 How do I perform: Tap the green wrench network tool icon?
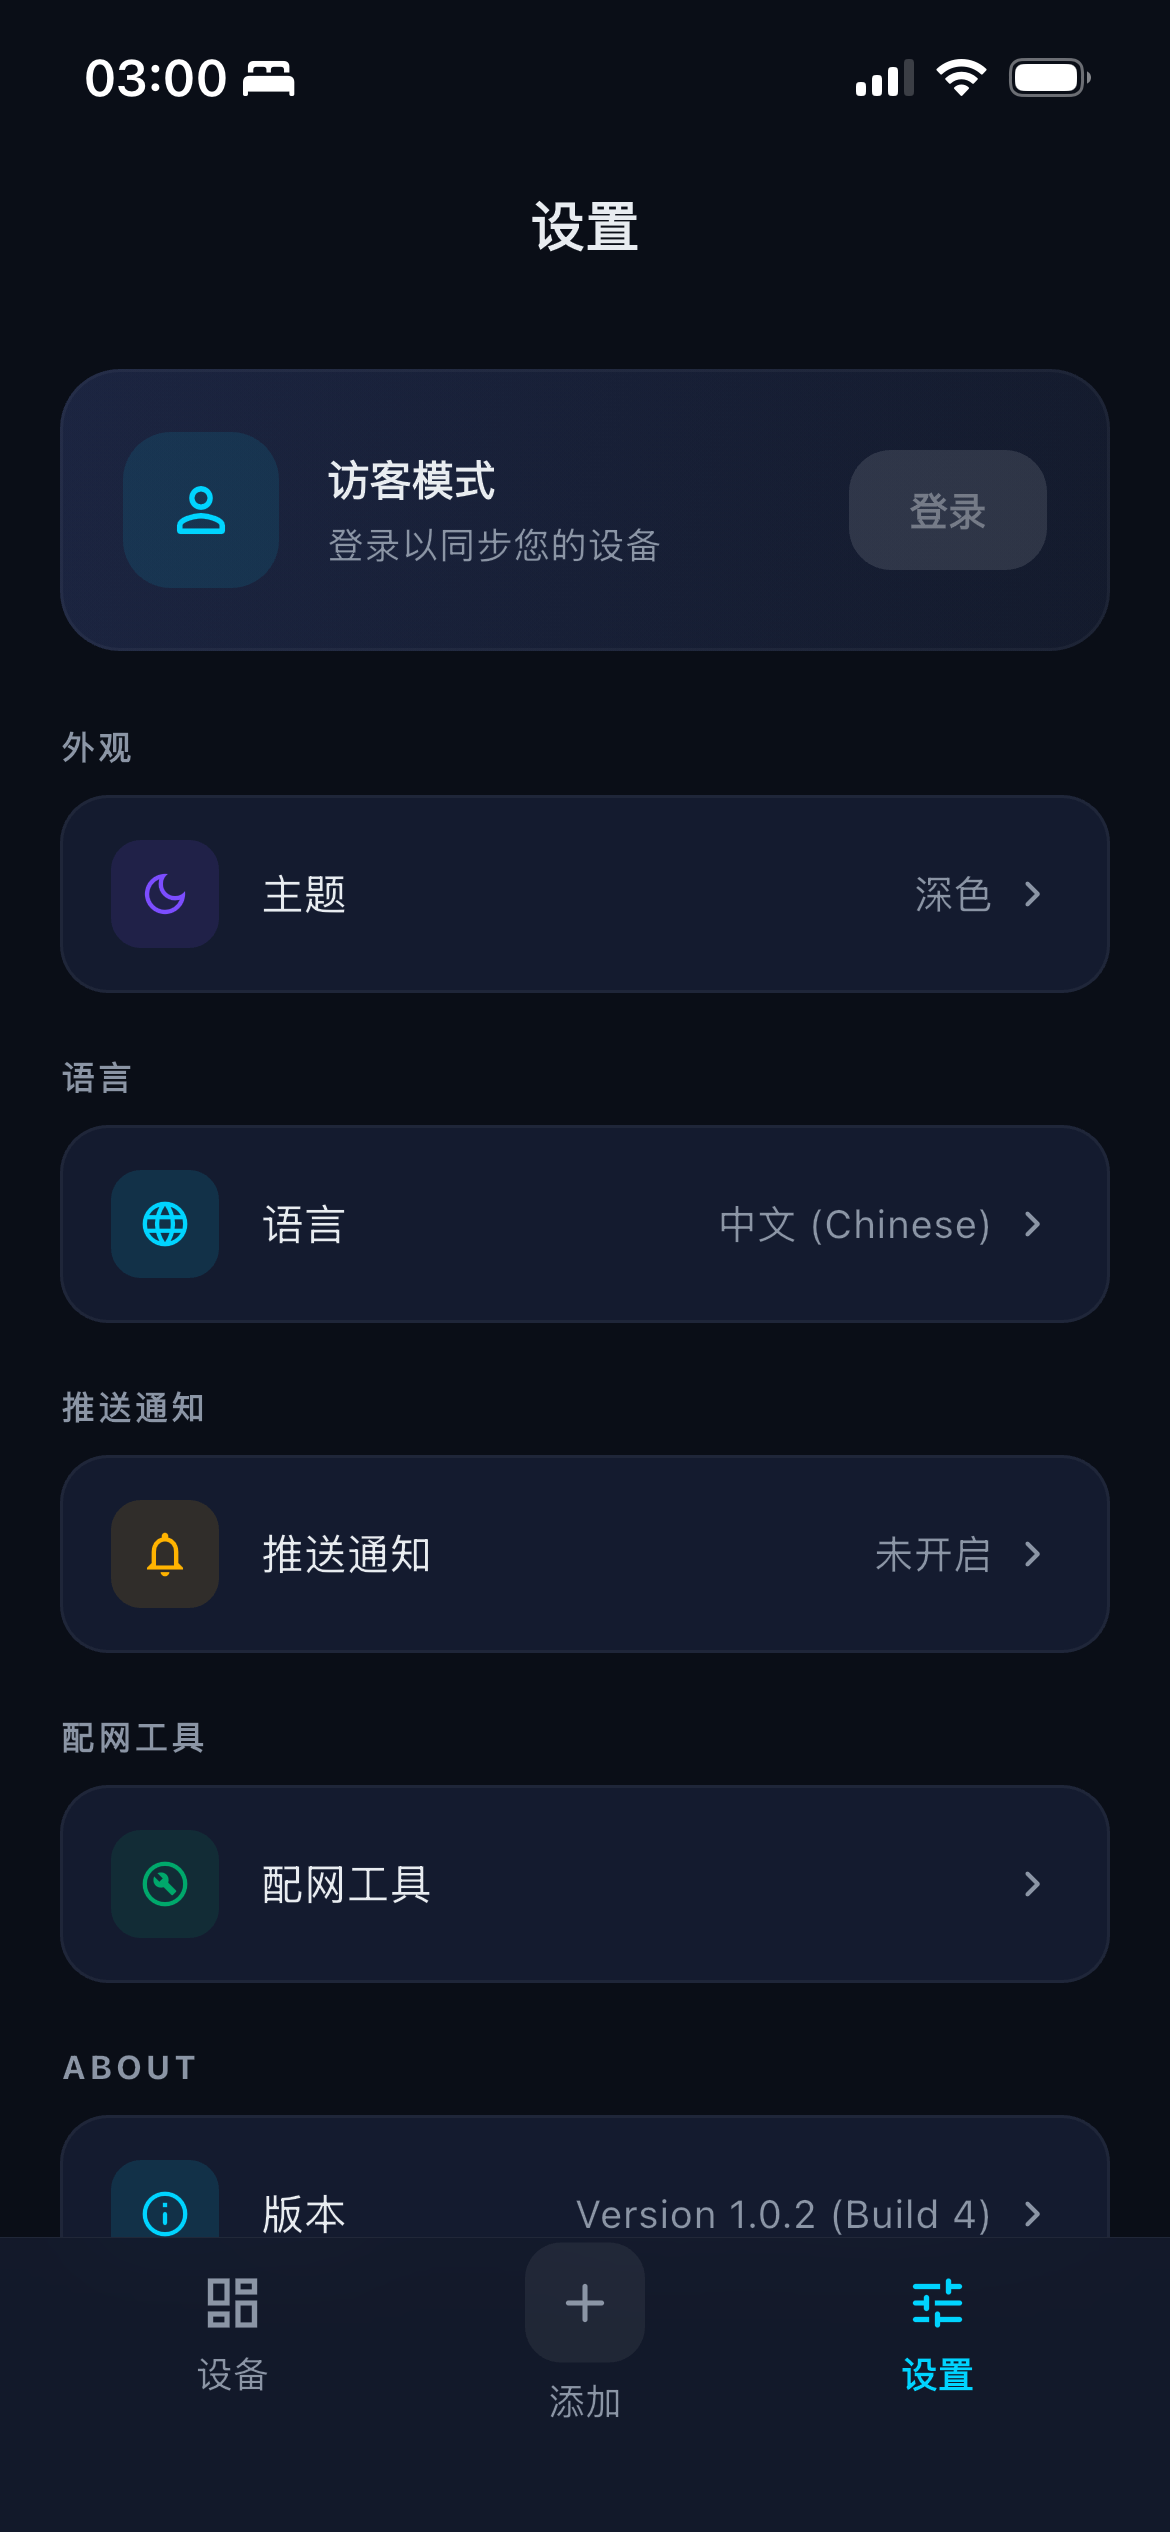pos(165,1884)
